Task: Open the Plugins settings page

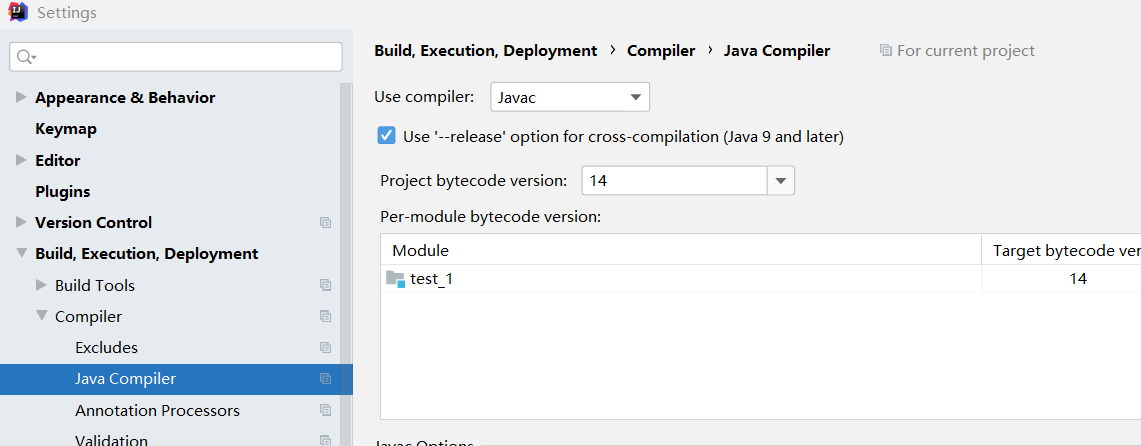Action: pyautogui.click(x=62, y=192)
